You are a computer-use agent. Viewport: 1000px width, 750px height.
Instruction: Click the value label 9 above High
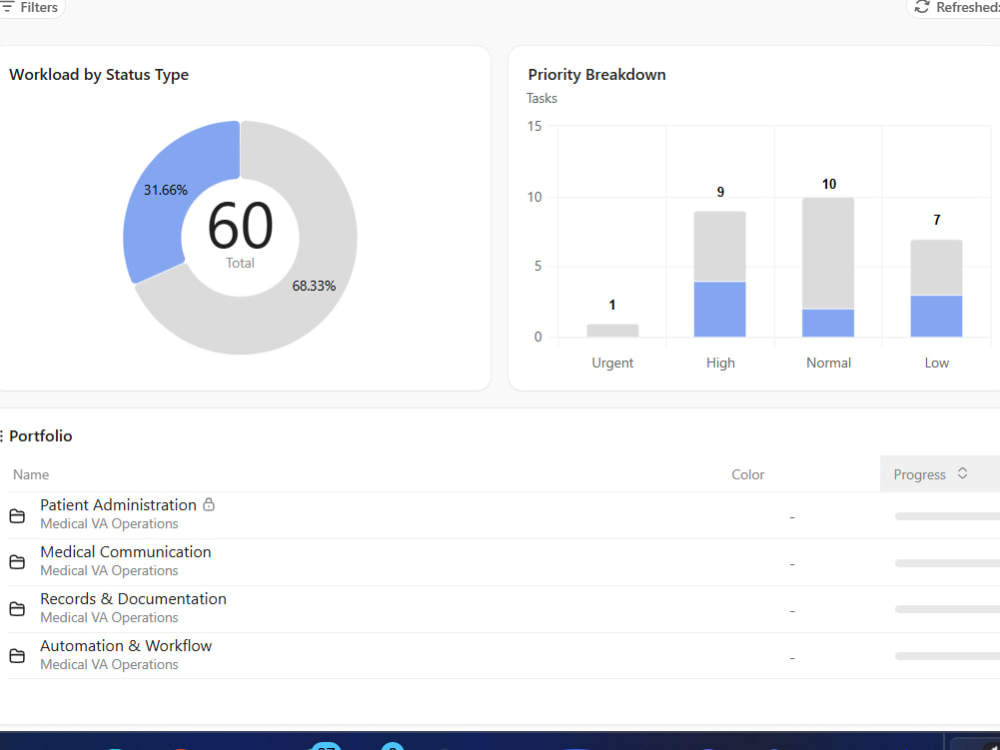click(x=720, y=192)
